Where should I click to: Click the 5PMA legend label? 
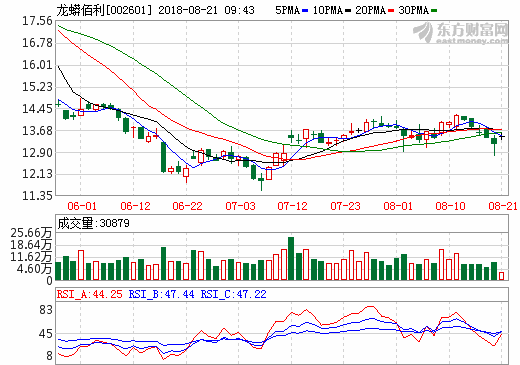[x=287, y=10]
